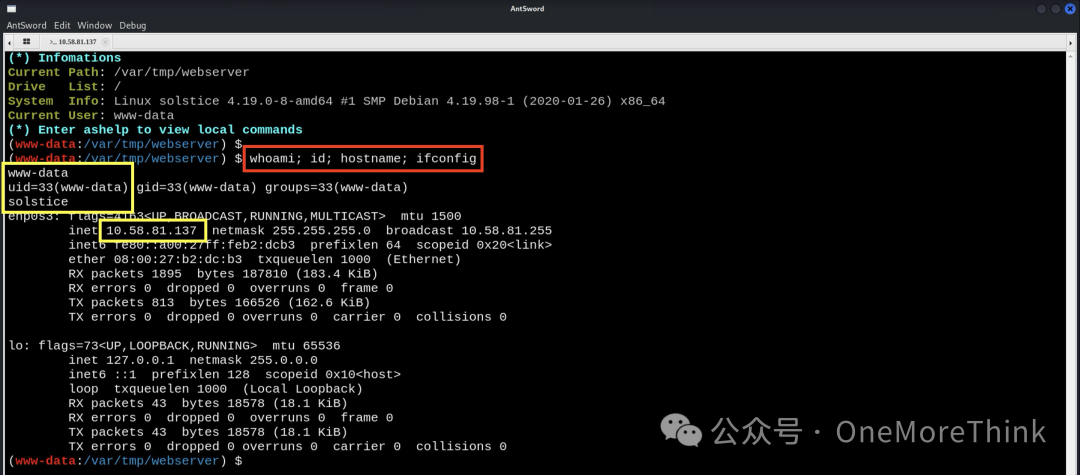Click 'lo: flags=73<UP,LOOPBACK,RUNNING>' line
The width and height of the screenshot is (1080, 475).
[x=174, y=346]
